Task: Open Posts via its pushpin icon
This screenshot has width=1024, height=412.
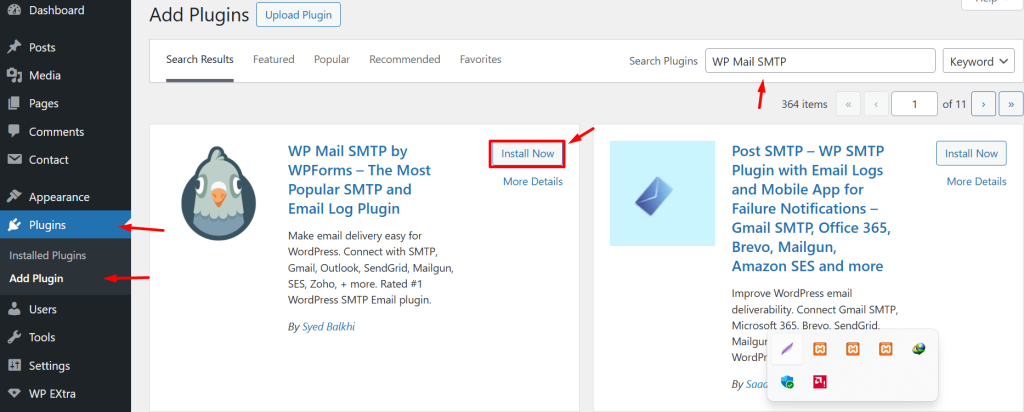Action: point(14,48)
